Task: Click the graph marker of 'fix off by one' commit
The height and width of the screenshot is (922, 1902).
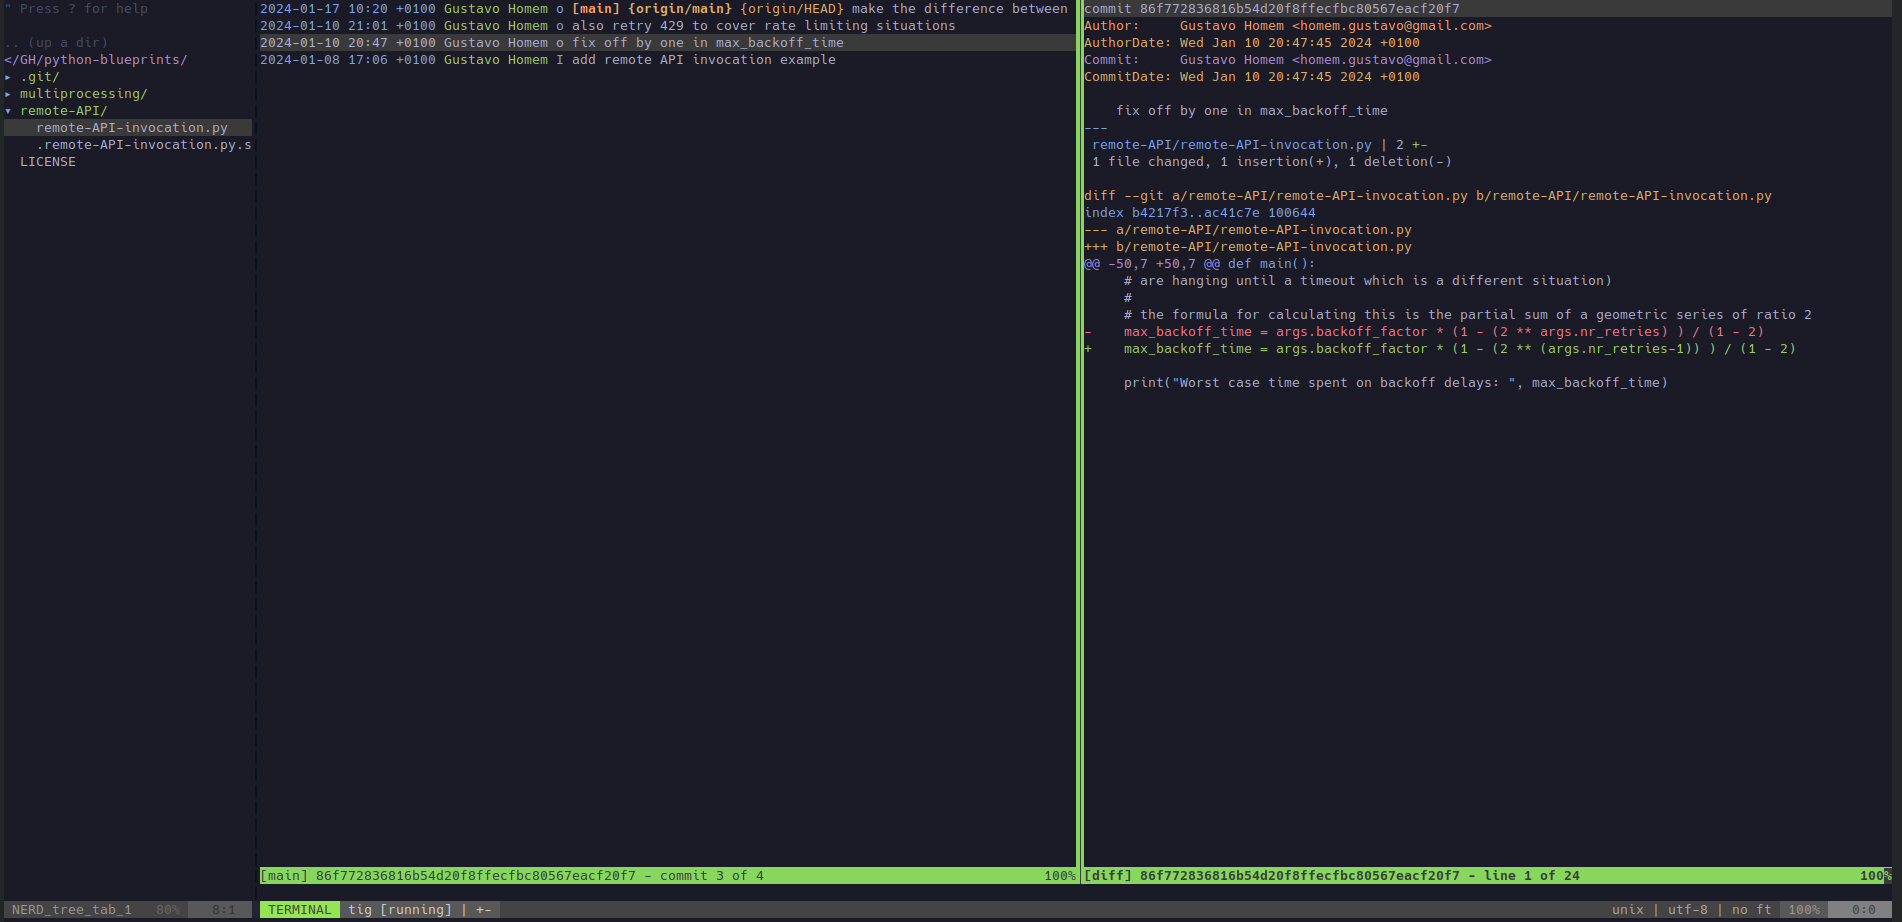Action: pos(560,43)
